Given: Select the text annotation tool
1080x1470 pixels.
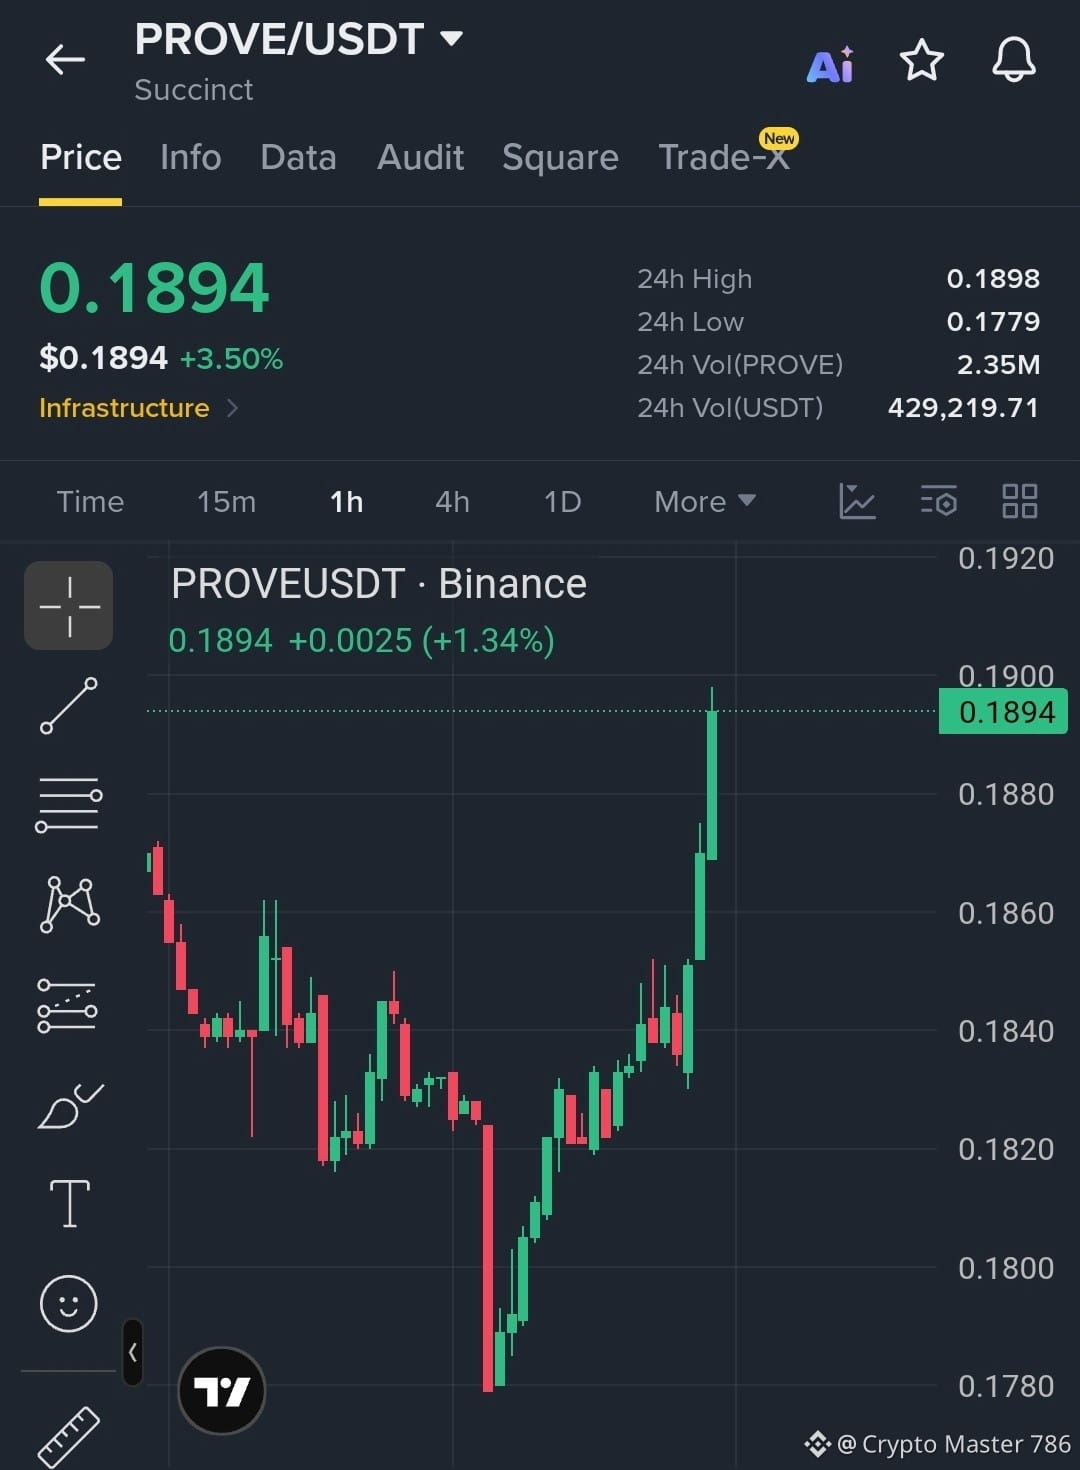Looking at the screenshot, I should [69, 1203].
